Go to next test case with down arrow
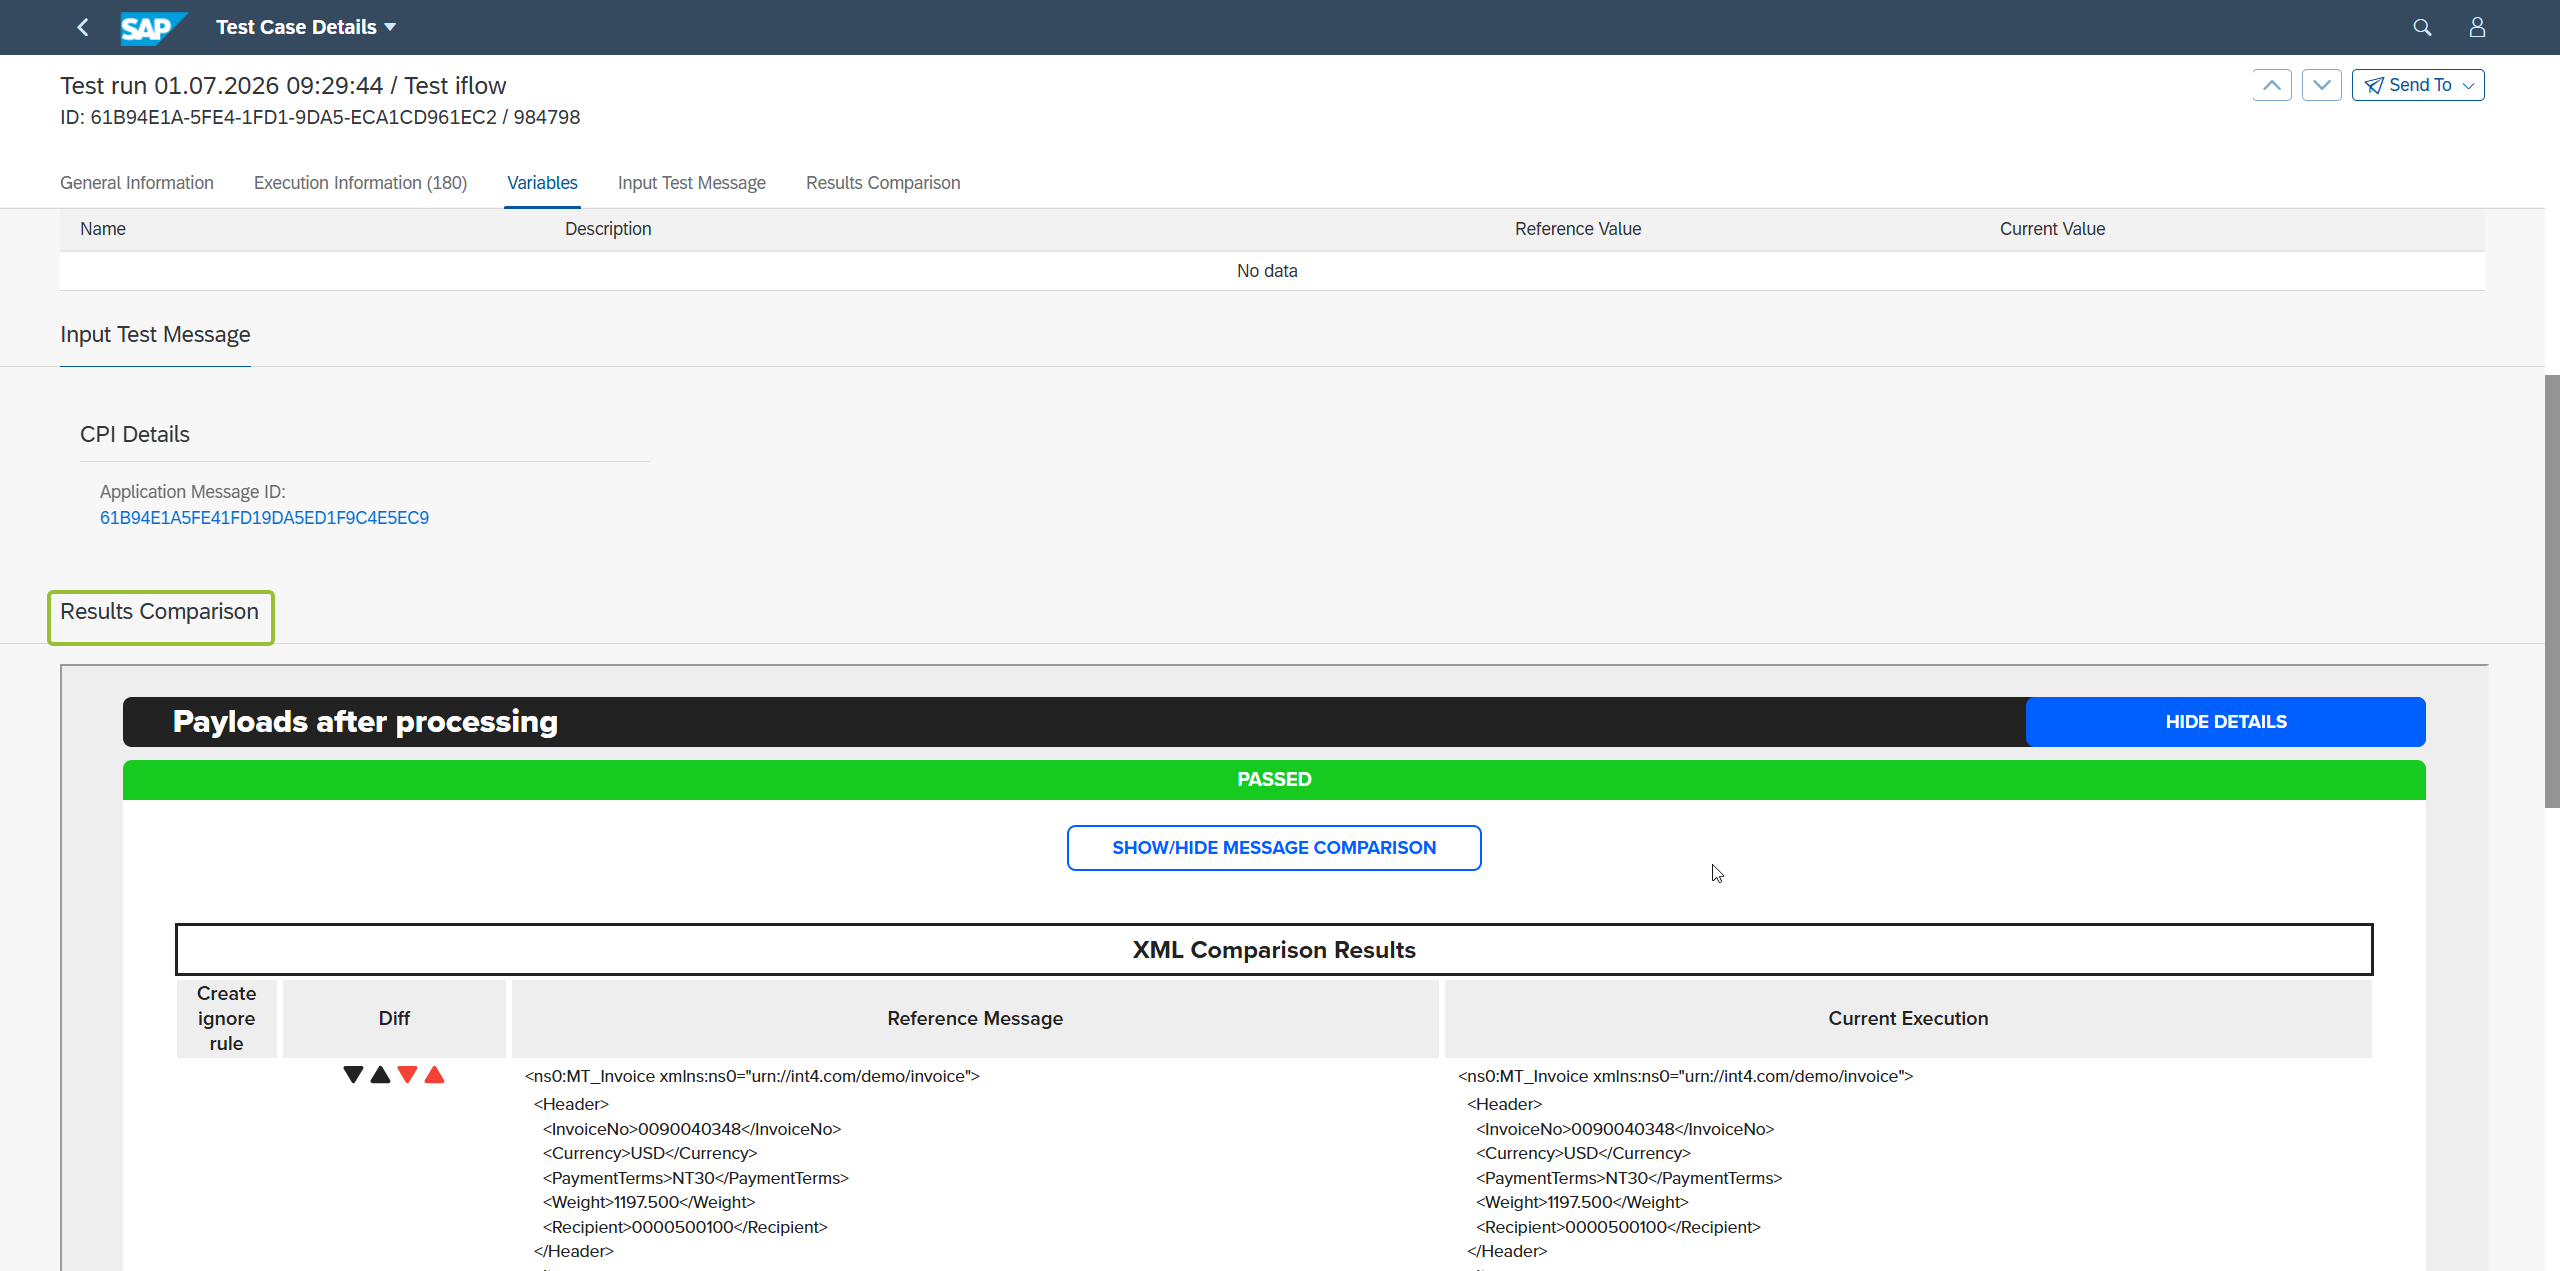Screen dimensions: 2560x1271 tap(2322, 85)
